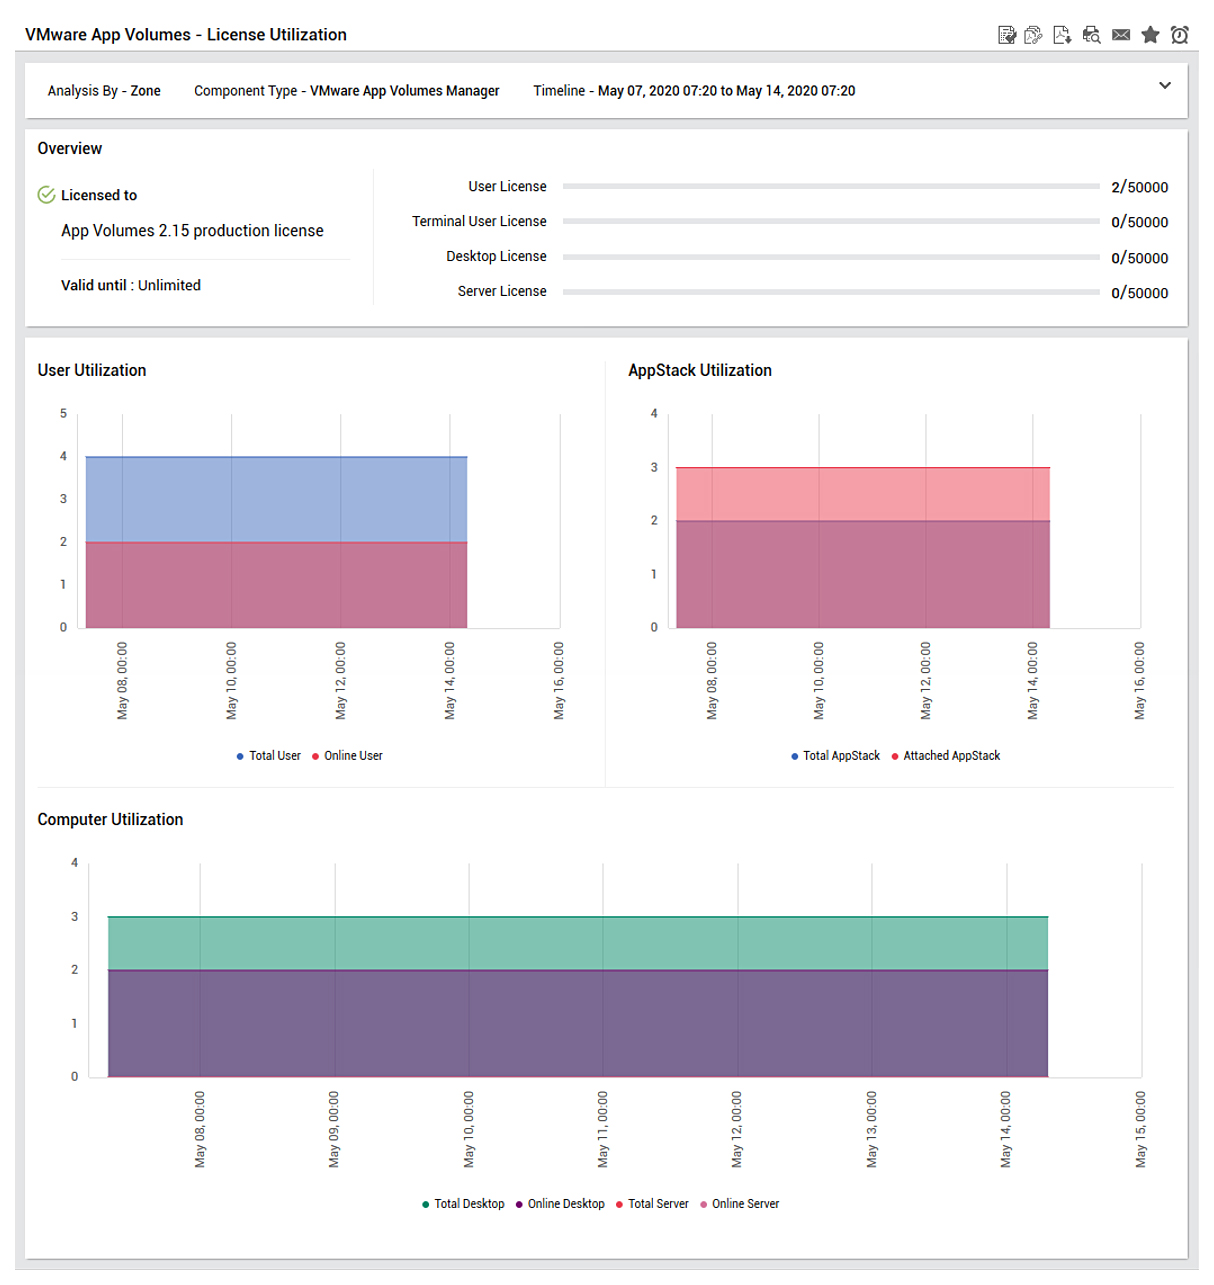The width and height of the screenshot is (1214, 1285).
Task: Click May 14, 00:00 label under User Utilization
Action: coord(450,681)
